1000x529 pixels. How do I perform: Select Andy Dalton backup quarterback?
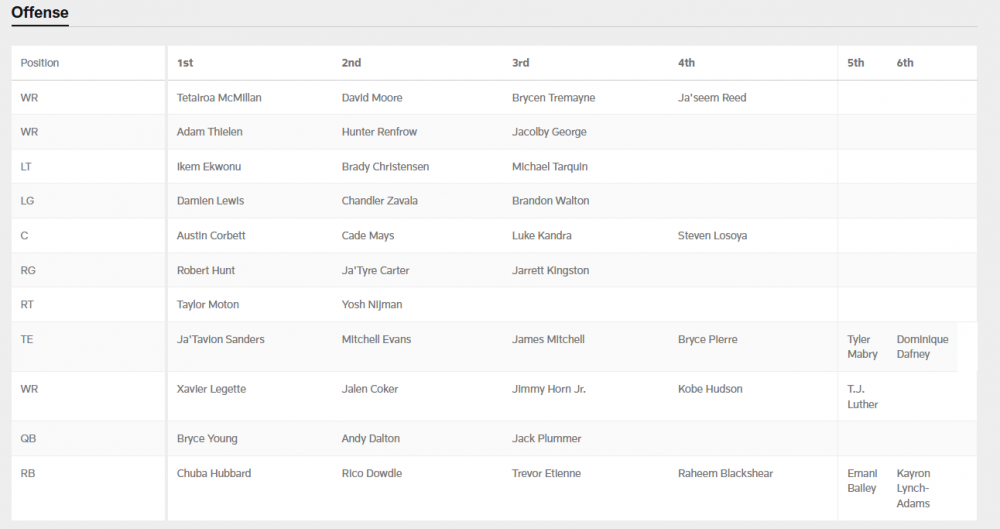(x=370, y=438)
